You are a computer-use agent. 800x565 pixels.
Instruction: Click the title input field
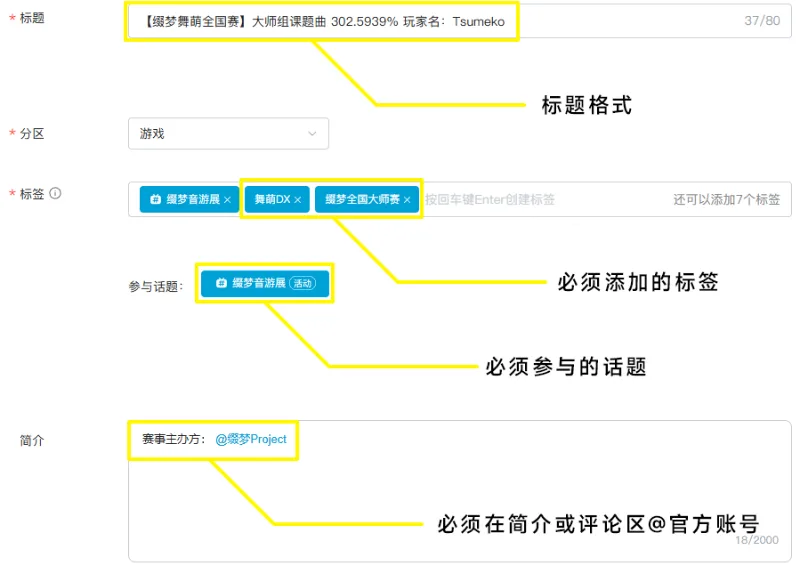(x=459, y=21)
